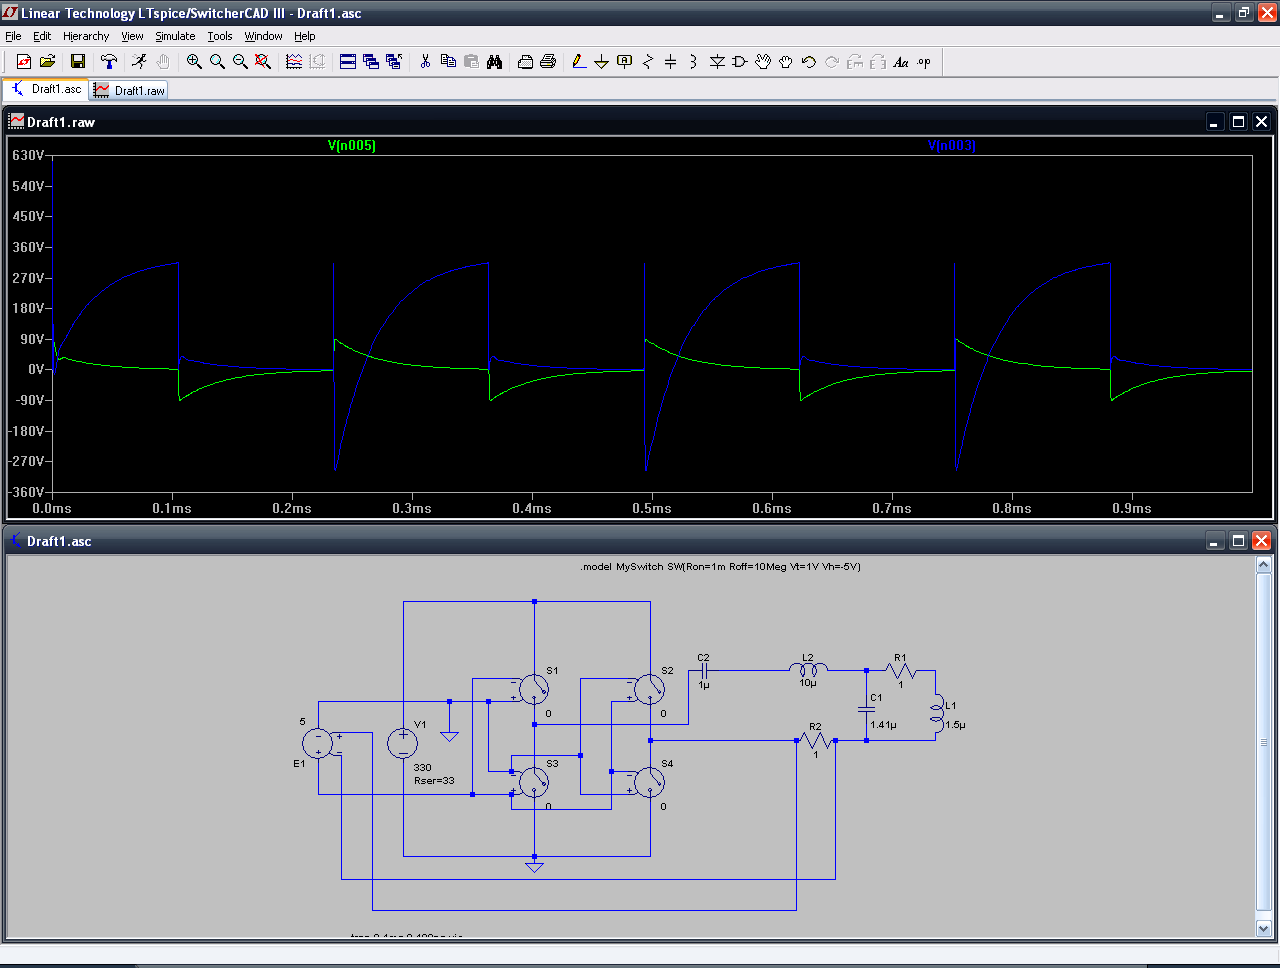This screenshot has height=968, width=1280.
Task: Place a Capacitor from the toolbar
Action: tap(671, 62)
